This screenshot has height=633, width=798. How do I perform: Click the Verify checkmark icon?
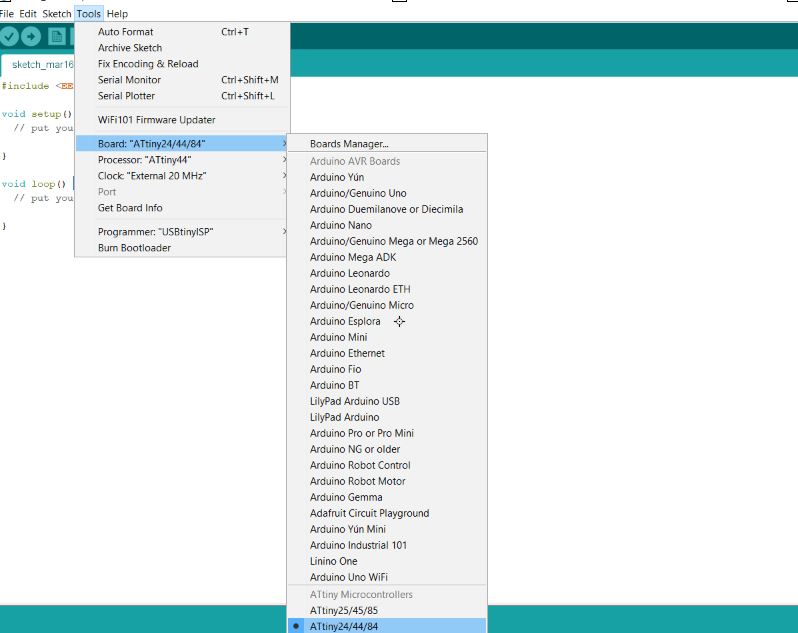click(9, 36)
